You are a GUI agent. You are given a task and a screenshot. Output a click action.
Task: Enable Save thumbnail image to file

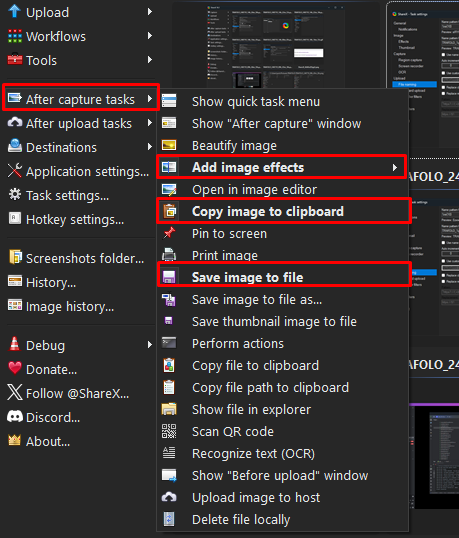tap(283, 321)
